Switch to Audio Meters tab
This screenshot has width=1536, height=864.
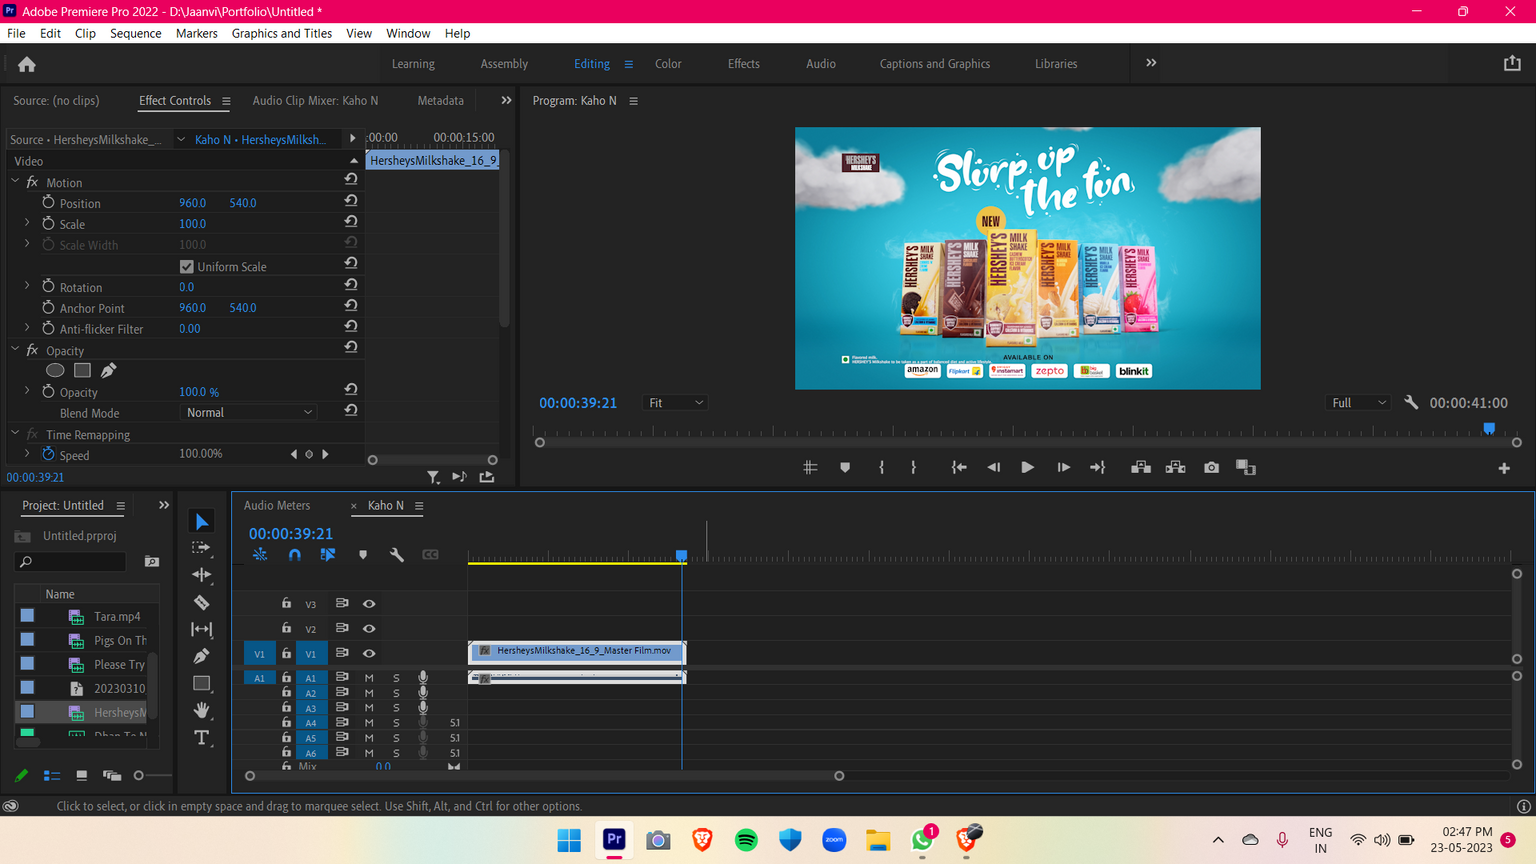tap(277, 505)
